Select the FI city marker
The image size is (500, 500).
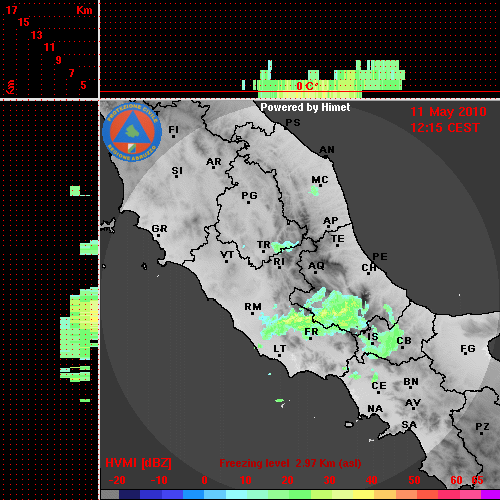(x=173, y=131)
